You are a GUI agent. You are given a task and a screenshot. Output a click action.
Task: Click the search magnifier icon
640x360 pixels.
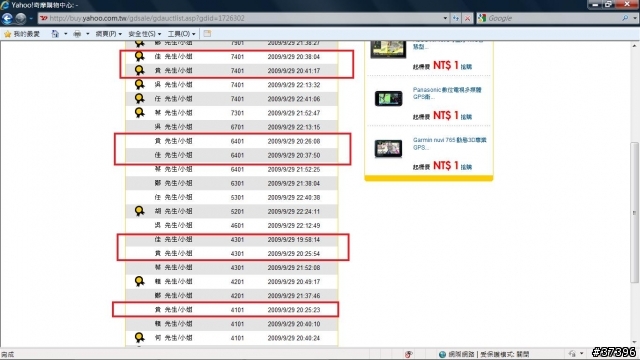tap(625, 18)
